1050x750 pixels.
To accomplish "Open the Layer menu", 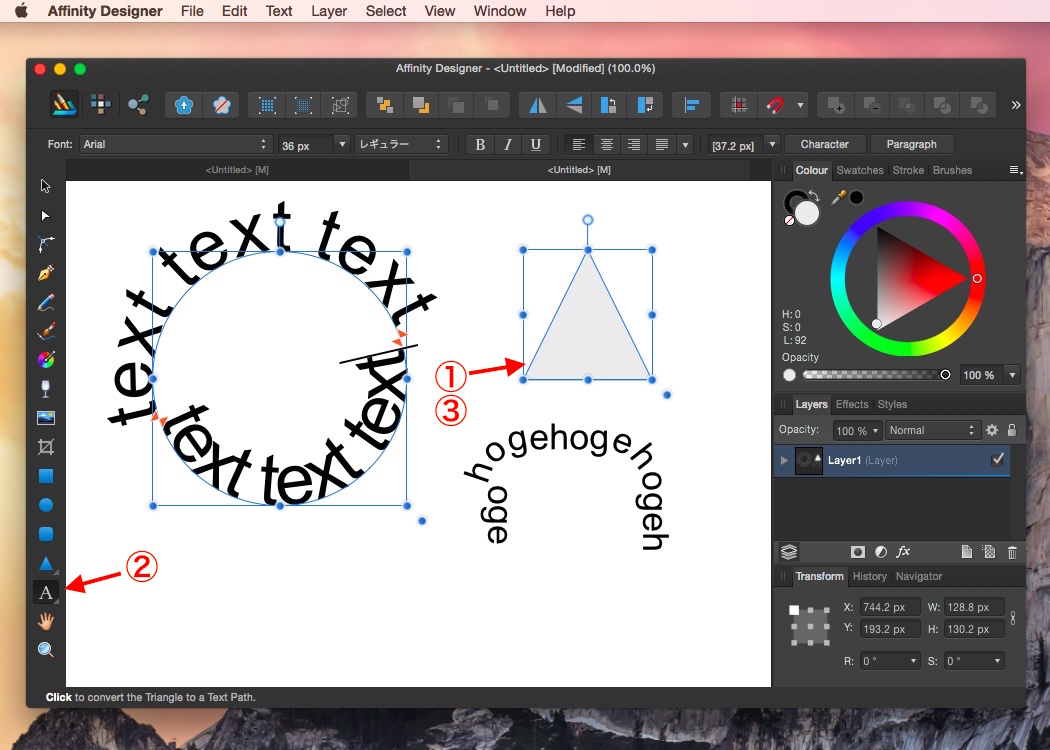I will 329,11.
